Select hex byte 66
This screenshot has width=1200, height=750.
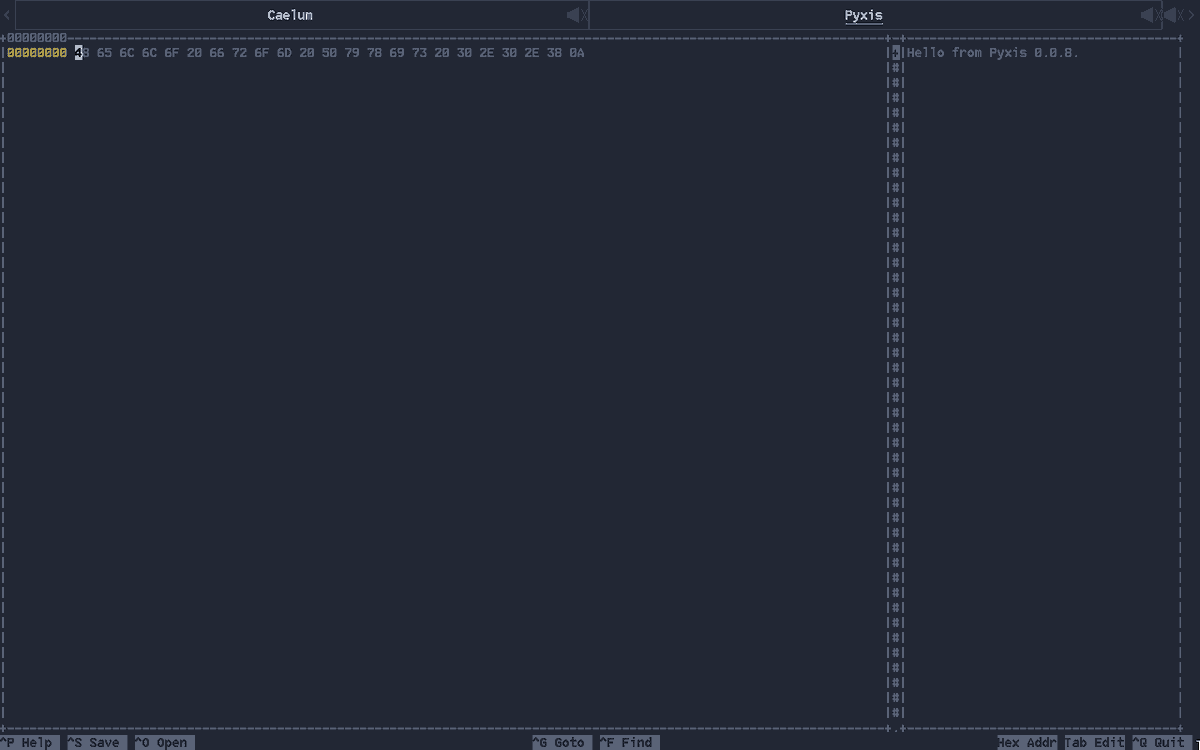[217, 53]
